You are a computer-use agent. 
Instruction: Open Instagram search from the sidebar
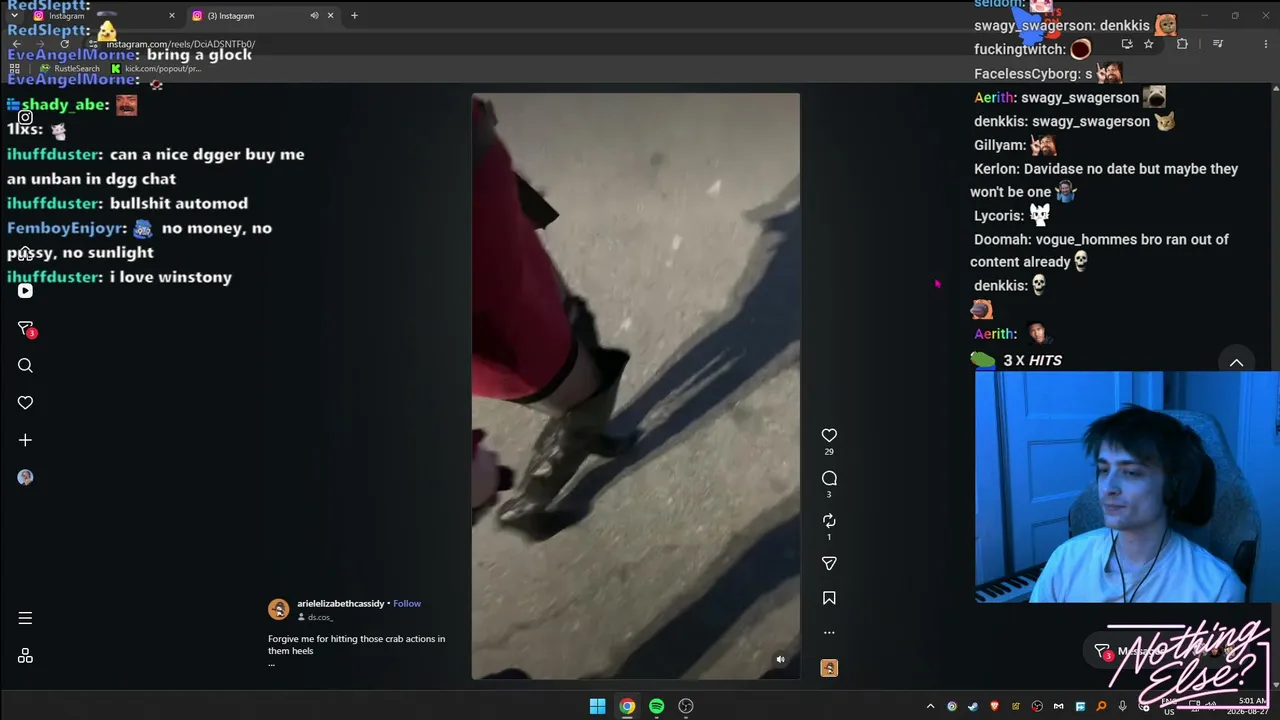click(25, 366)
